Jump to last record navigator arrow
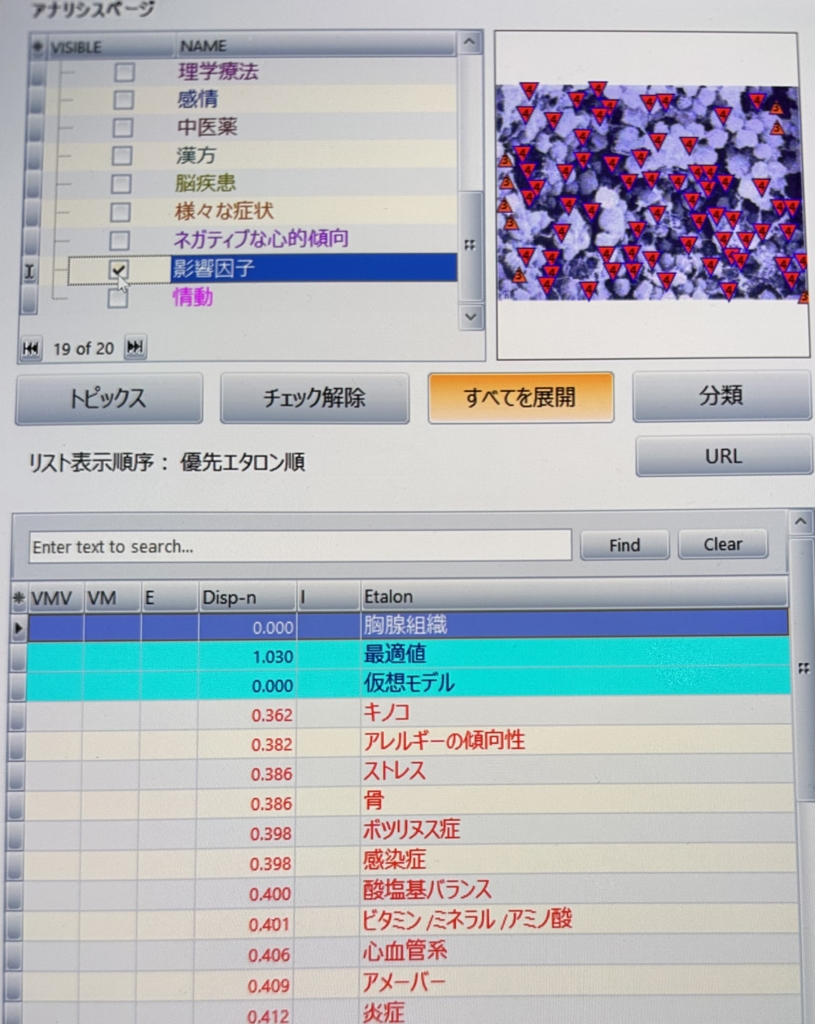 [135, 348]
